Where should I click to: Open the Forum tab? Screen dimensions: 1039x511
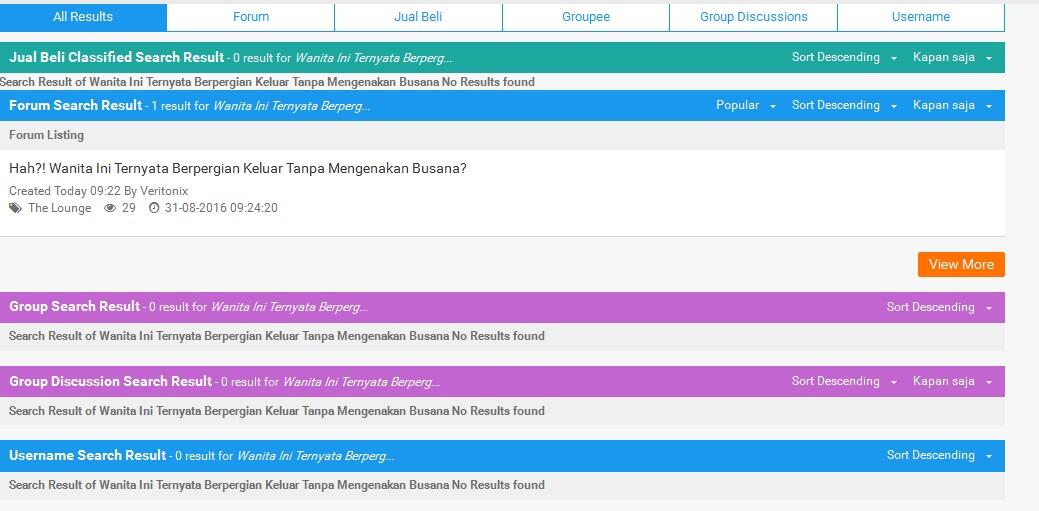click(250, 17)
